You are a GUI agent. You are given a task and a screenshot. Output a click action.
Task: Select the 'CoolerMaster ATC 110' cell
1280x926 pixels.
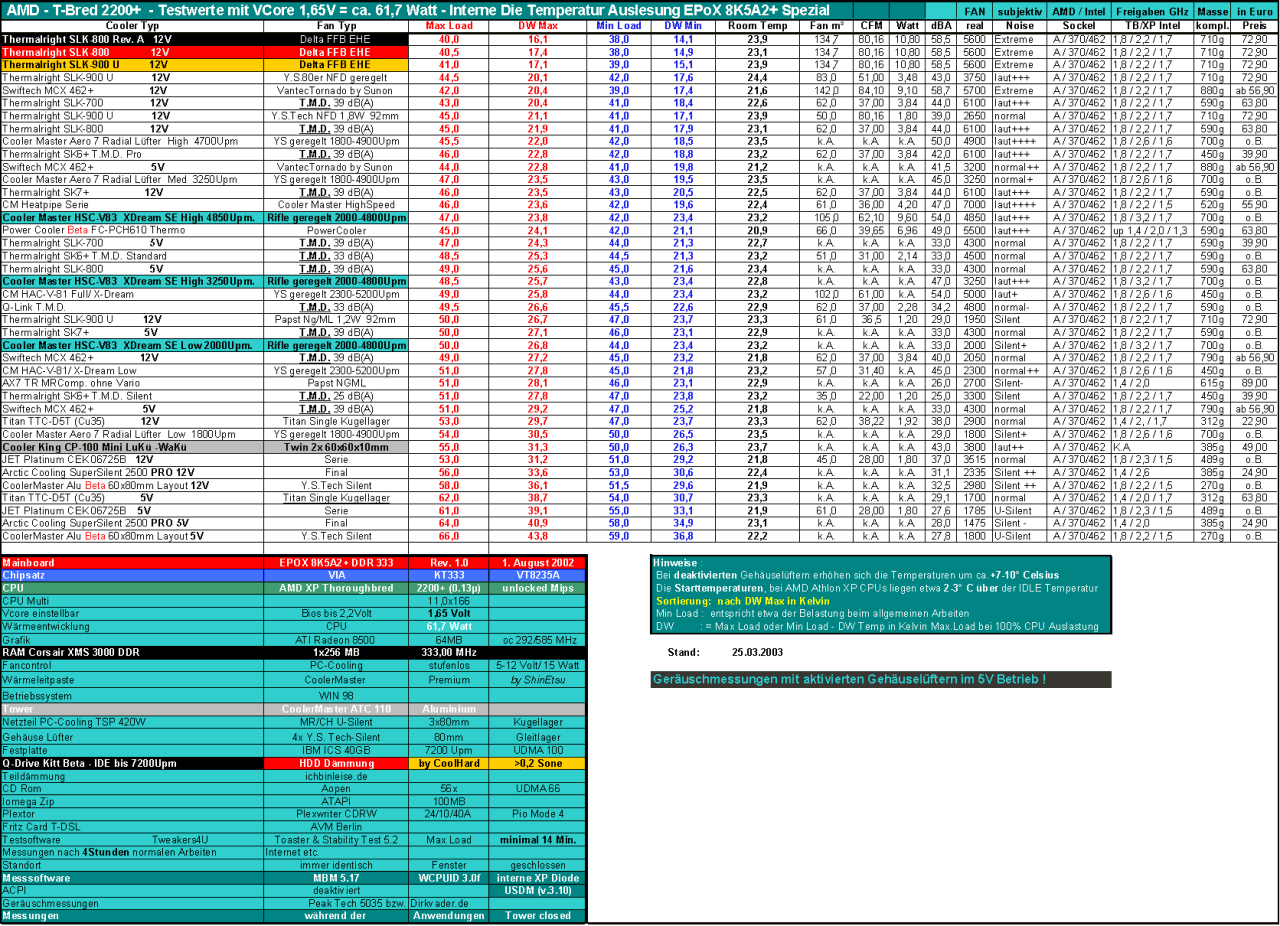pos(336,708)
